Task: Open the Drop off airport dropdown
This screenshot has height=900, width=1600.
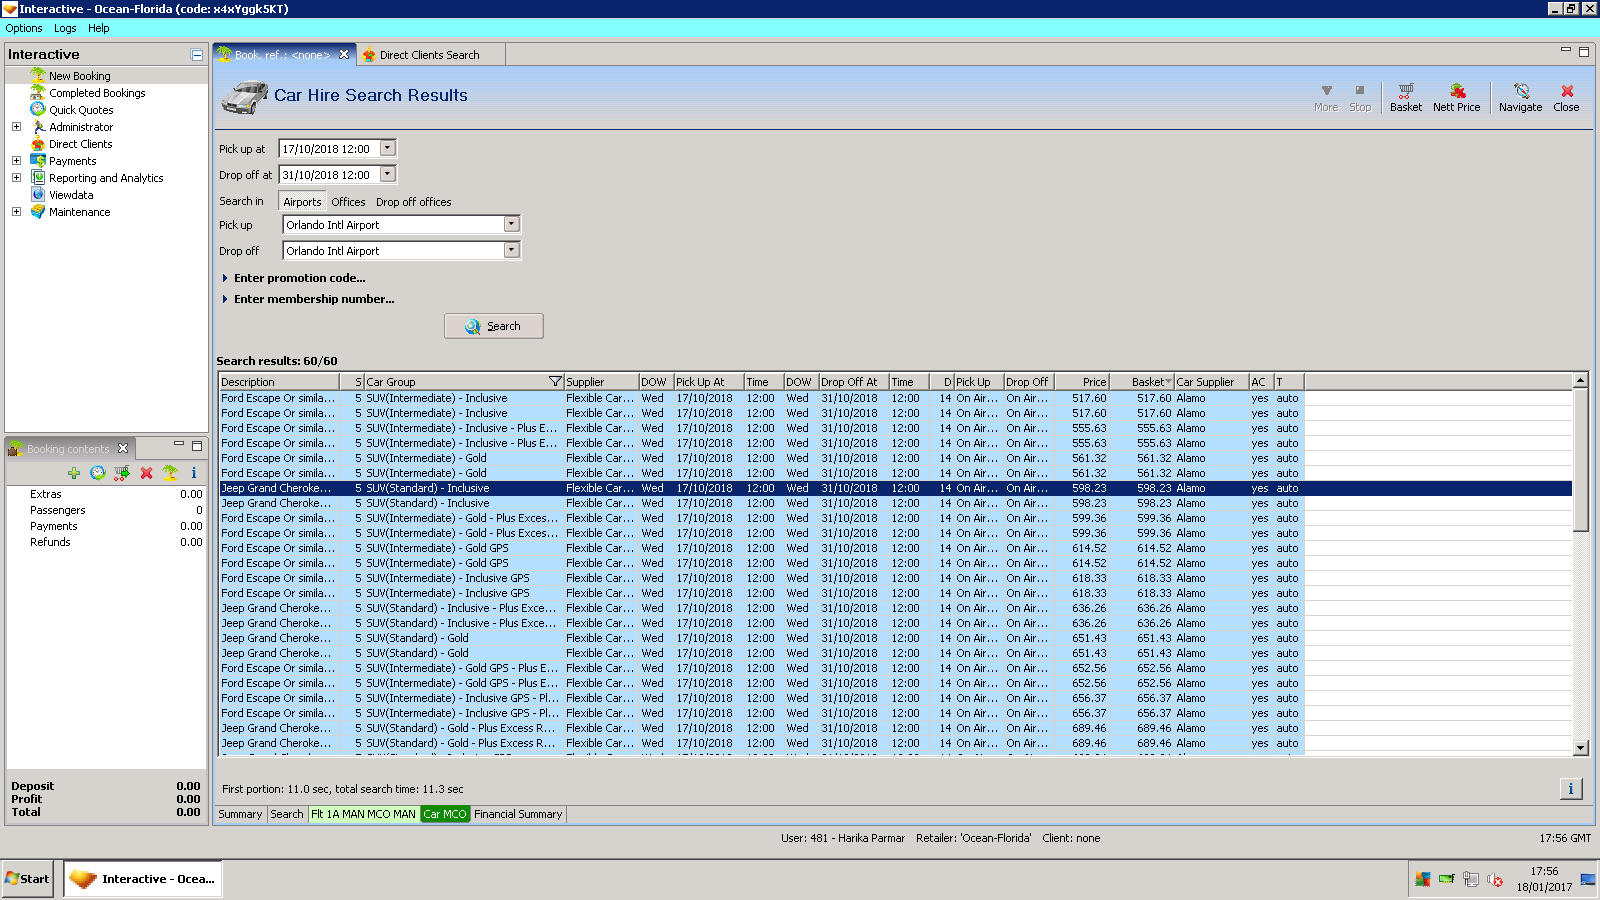Action: pos(511,250)
